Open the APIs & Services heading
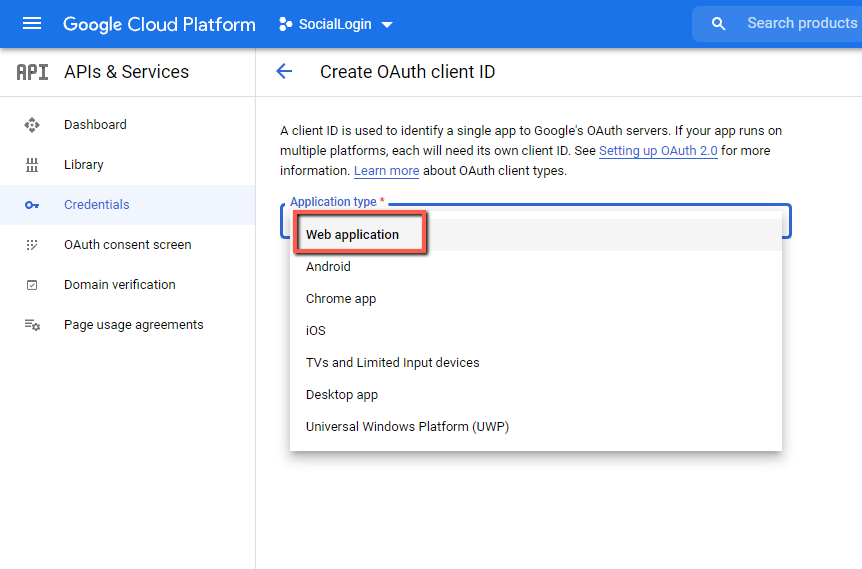Viewport: 862px width, 569px height. [126, 72]
